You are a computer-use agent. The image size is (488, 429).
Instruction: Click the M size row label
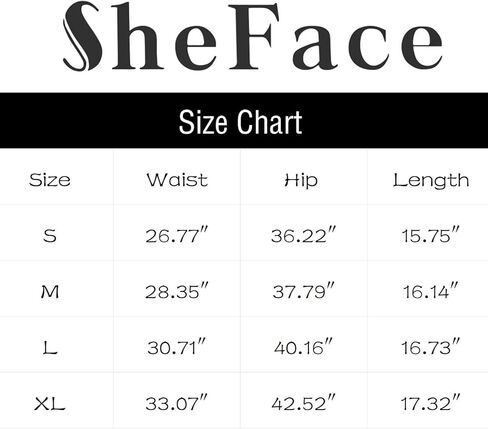[x=50, y=292]
